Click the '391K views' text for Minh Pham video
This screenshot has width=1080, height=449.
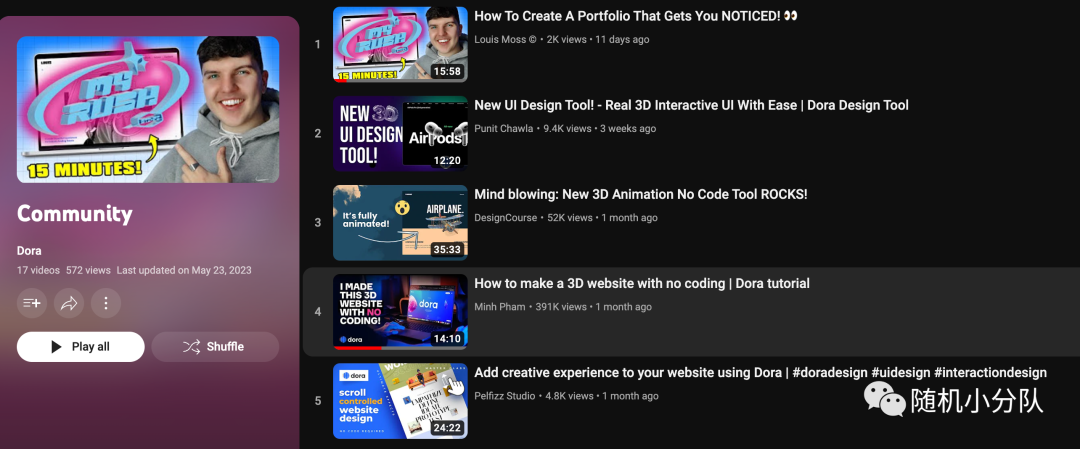pyautogui.click(x=561, y=306)
